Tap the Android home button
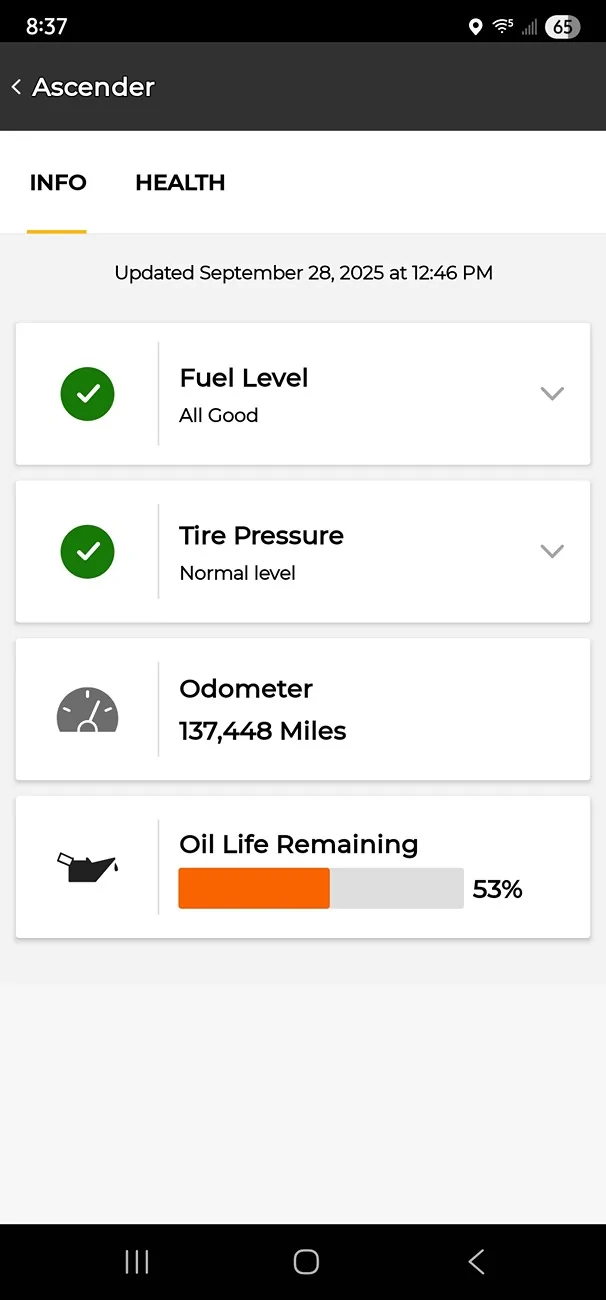The image size is (606, 1300). click(x=306, y=1262)
